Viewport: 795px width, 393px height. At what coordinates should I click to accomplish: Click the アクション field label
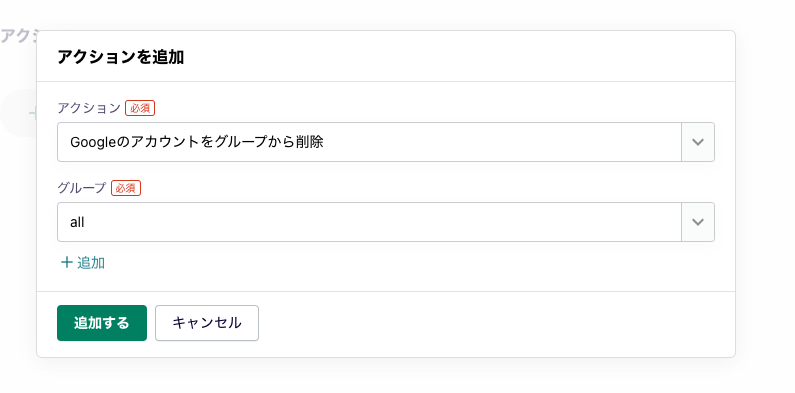click(x=89, y=108)
